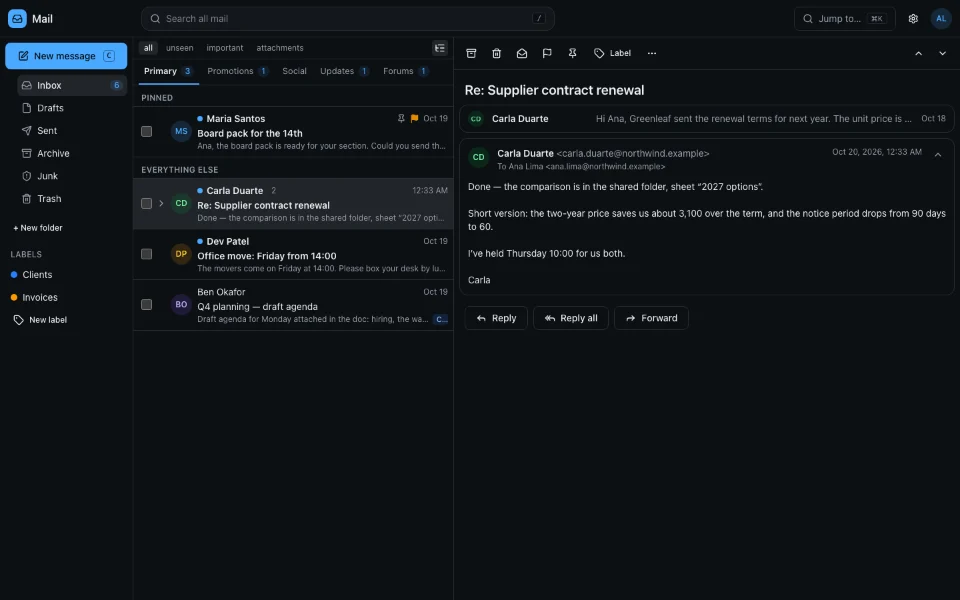Click the pin icon on Maria Santos email
Image resolution: width=960 pixels, height=600 pixels.
pyautogui.click(x=401, y=118)
